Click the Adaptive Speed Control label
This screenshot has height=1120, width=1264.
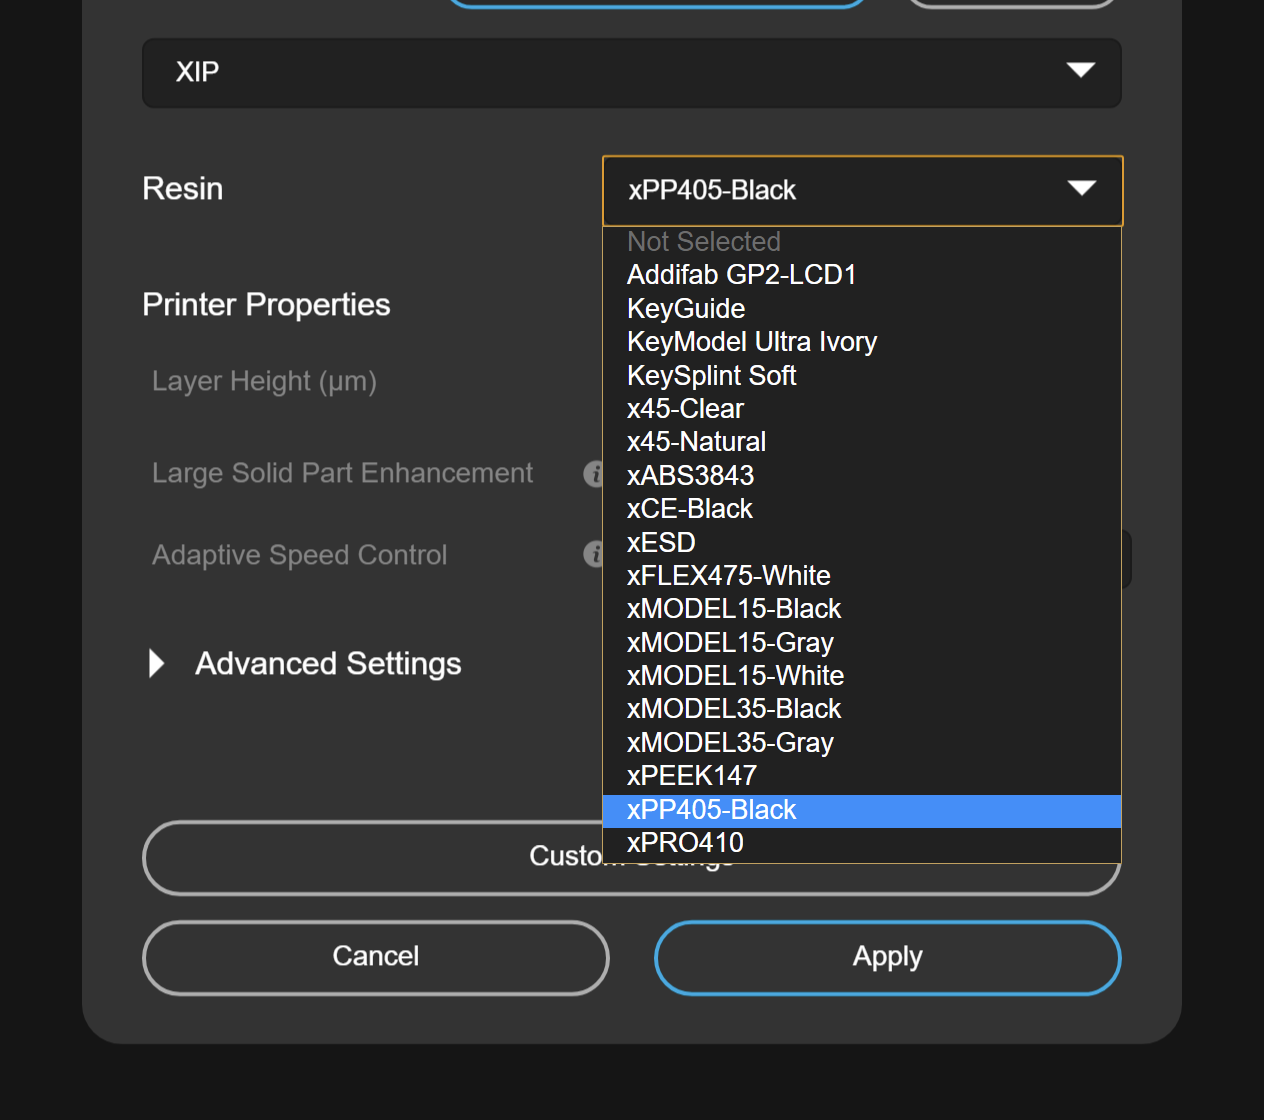(299, 555)
